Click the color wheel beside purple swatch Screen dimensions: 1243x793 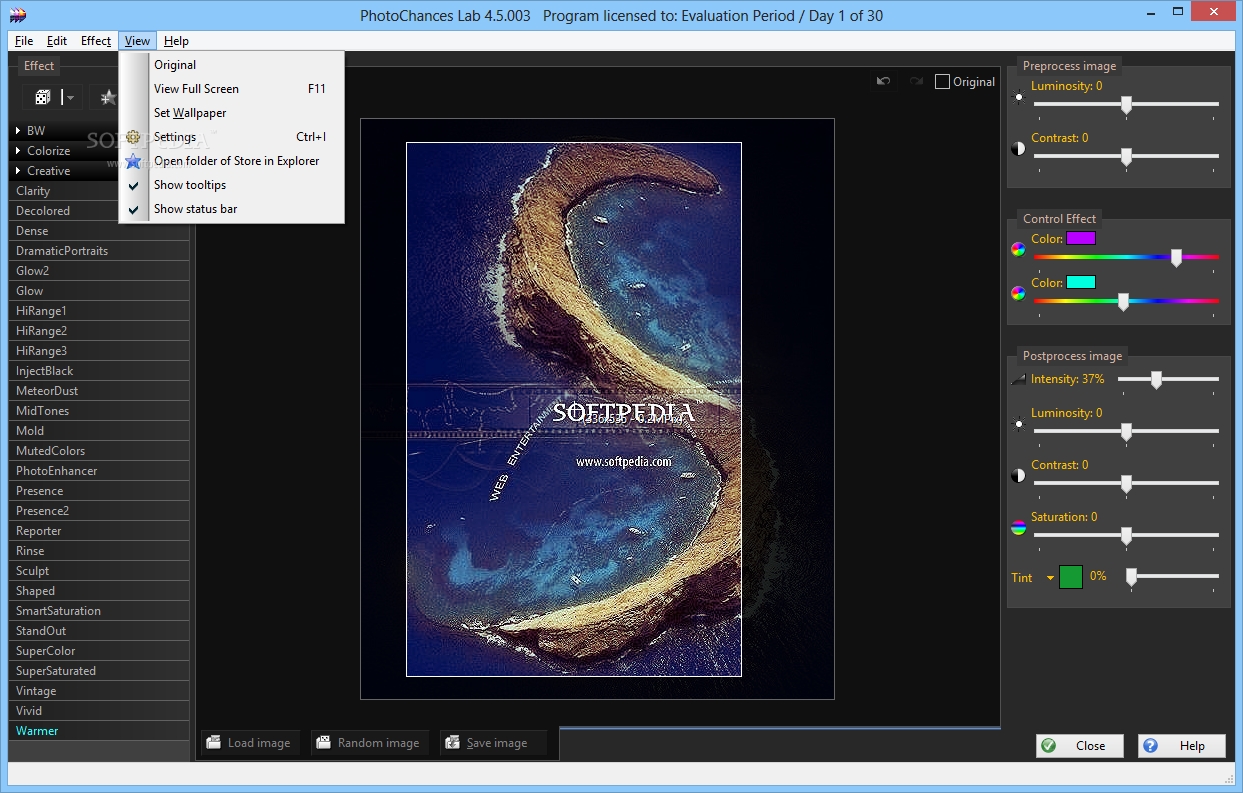tap(1018, 249)
